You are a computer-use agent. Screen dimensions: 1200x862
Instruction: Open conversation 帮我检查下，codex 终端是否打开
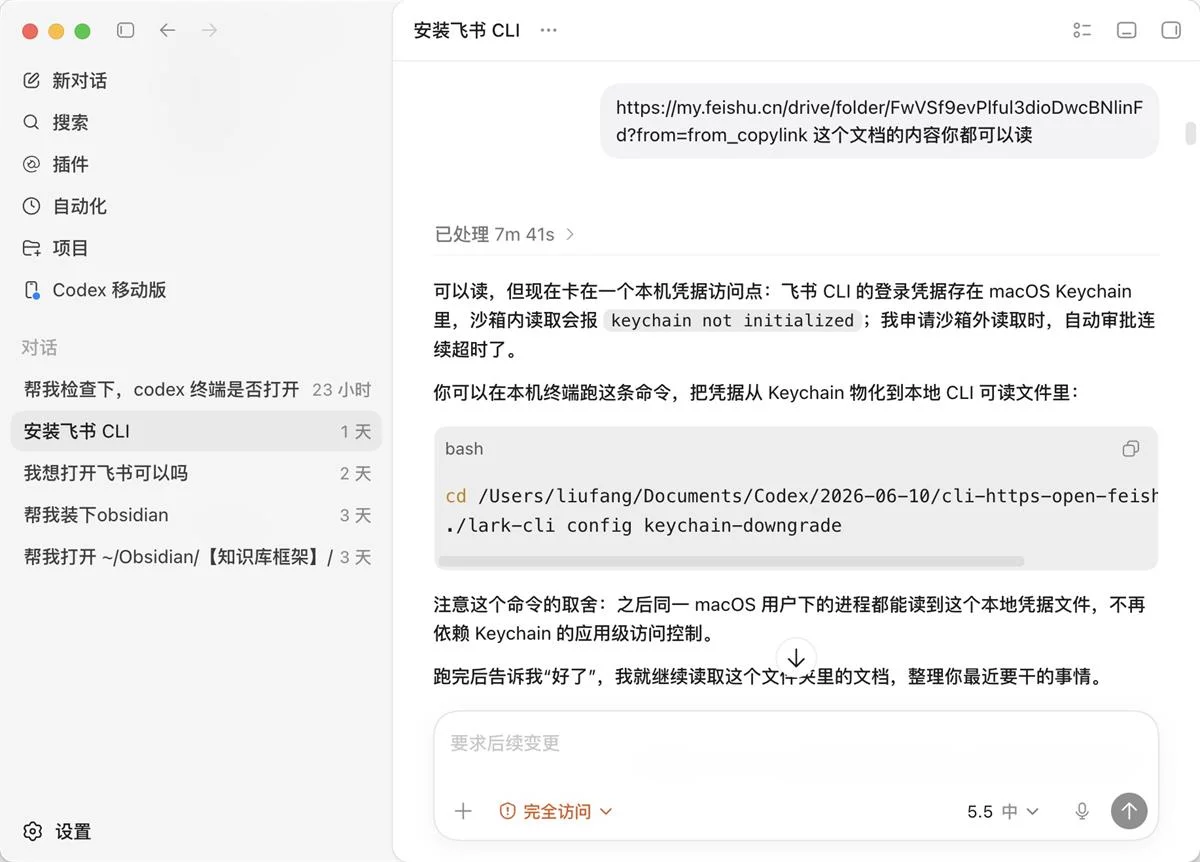tap(197, 389)
